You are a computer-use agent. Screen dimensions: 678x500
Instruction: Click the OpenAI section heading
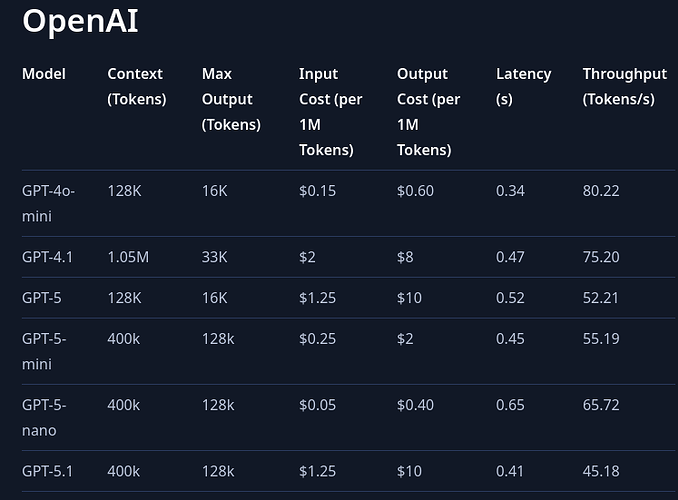[80, 21]
